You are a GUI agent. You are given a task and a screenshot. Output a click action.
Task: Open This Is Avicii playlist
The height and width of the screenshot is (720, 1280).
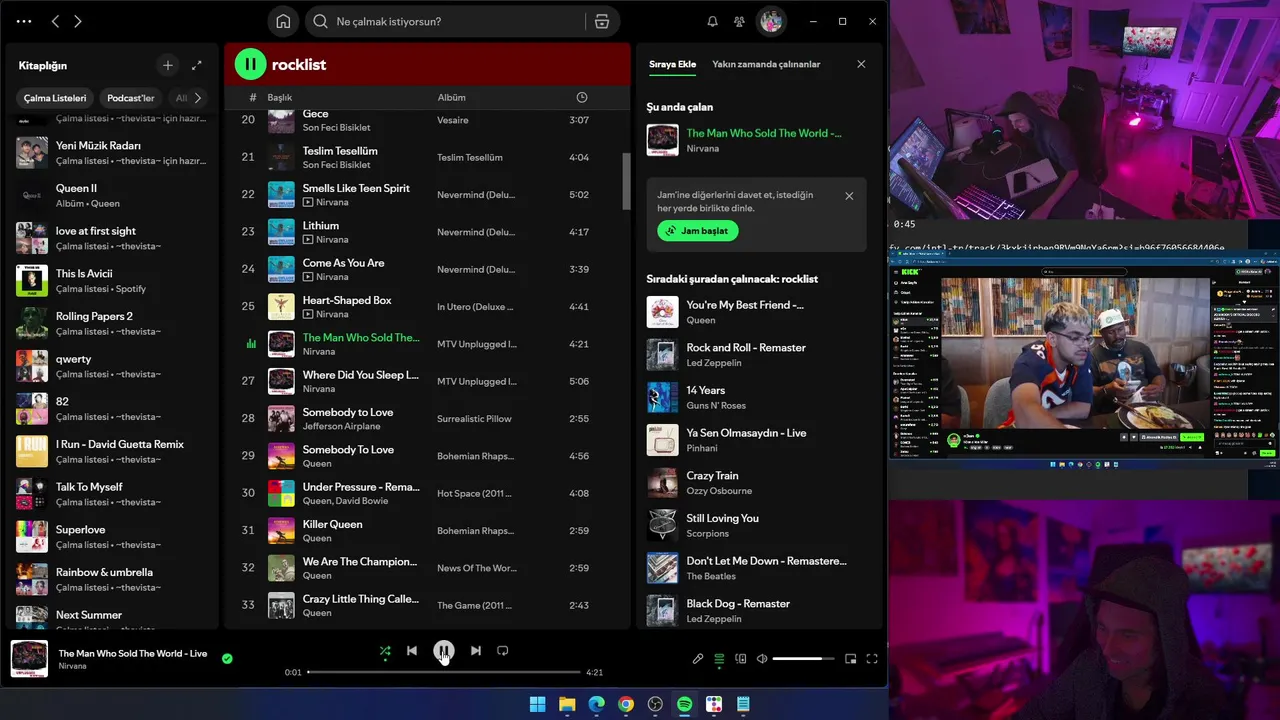[x=110, y=280]
